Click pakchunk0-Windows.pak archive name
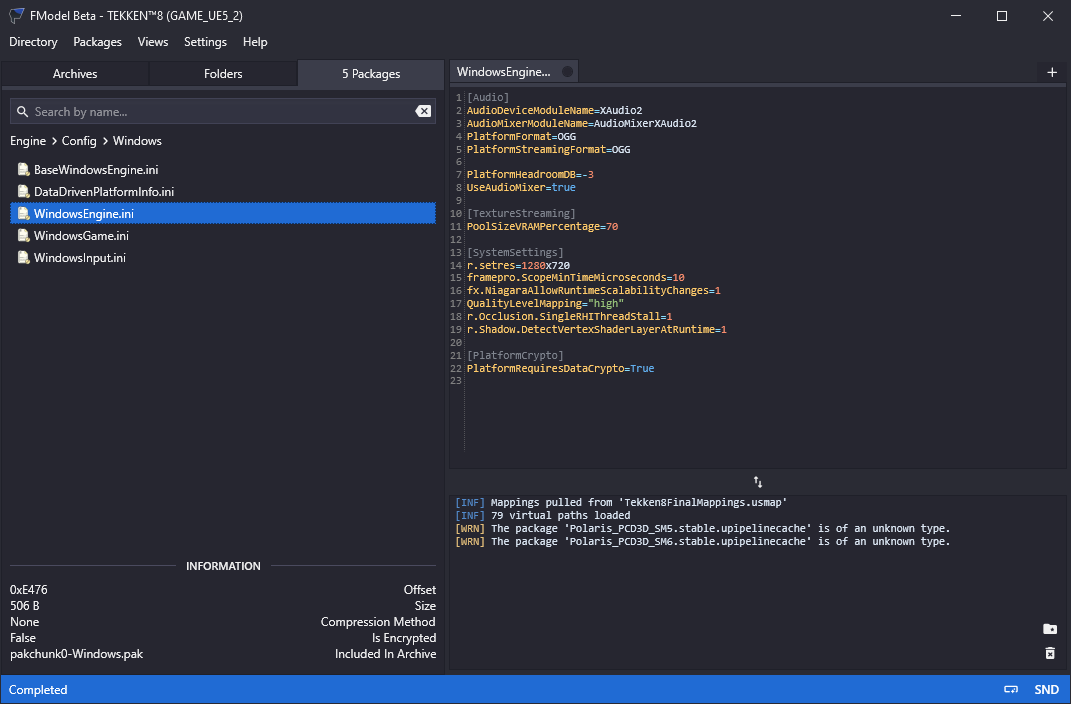Screen dimensions: 1071x704 click(x=76, y=653)
